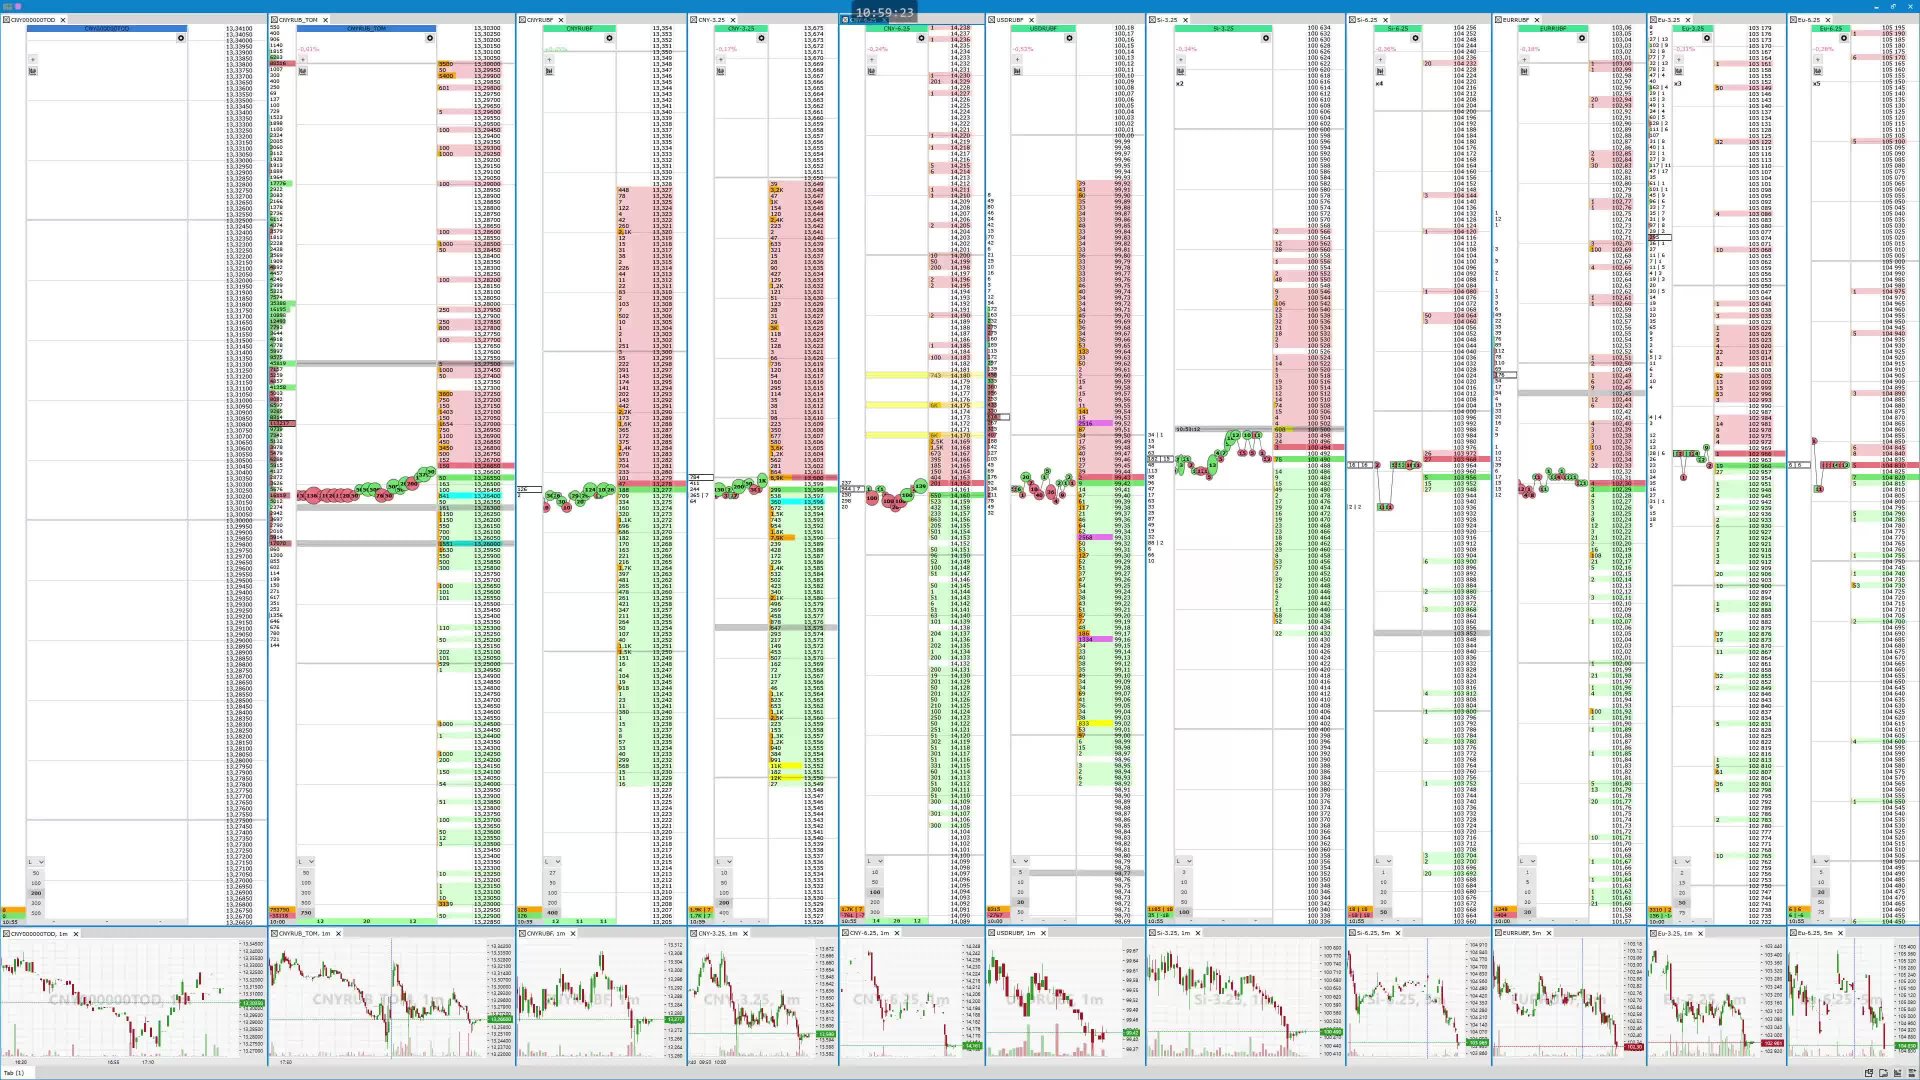Select the CNY-6.25, 1m chart tab
The image size is (1920, 1080).
(x=869, y=933)
